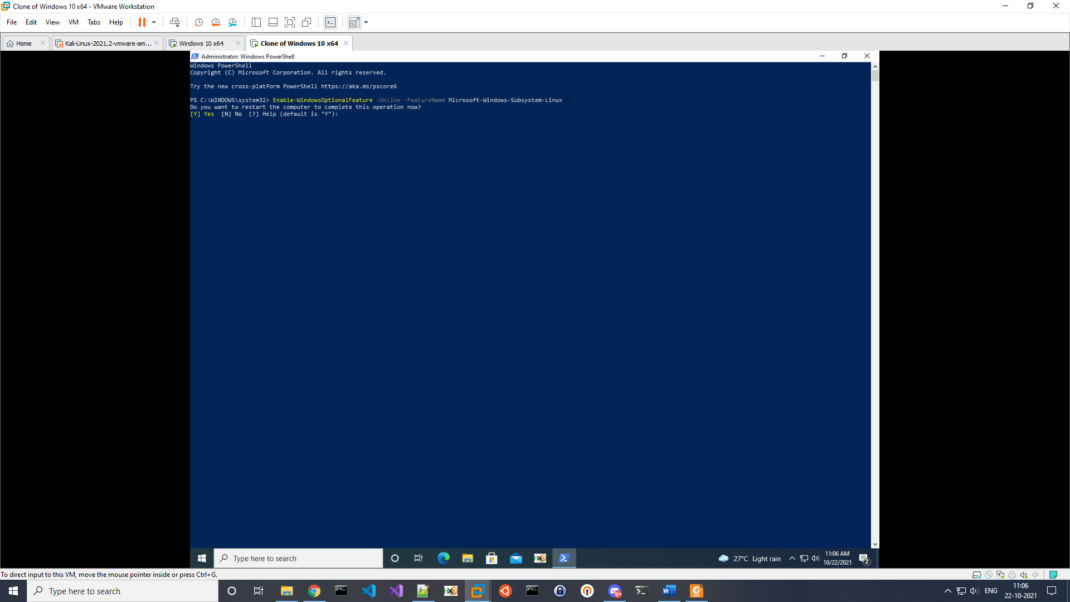Switch to the Windows 10 x64 tab

point(204,43)
